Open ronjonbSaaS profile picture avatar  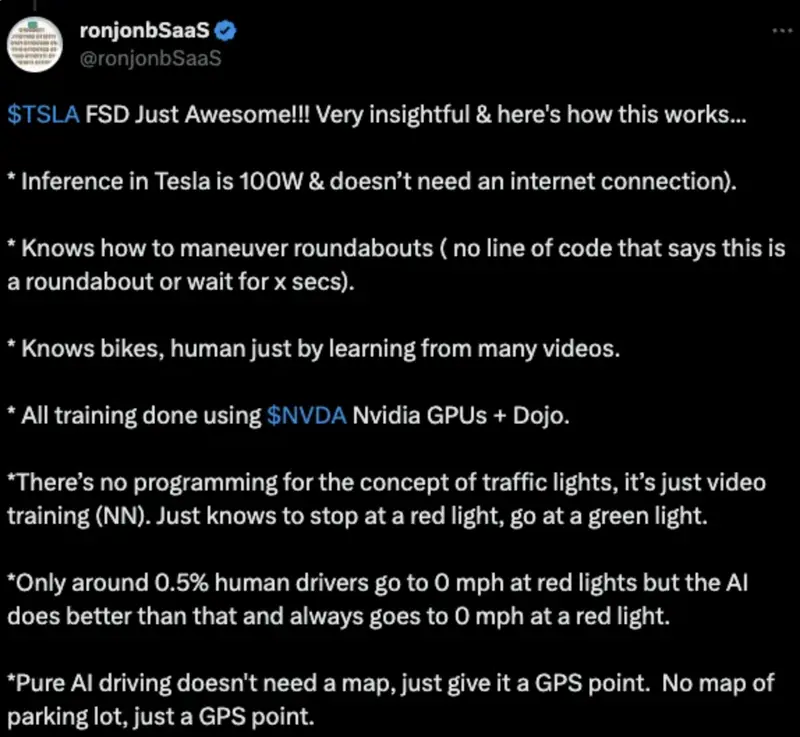coord(35,44)
